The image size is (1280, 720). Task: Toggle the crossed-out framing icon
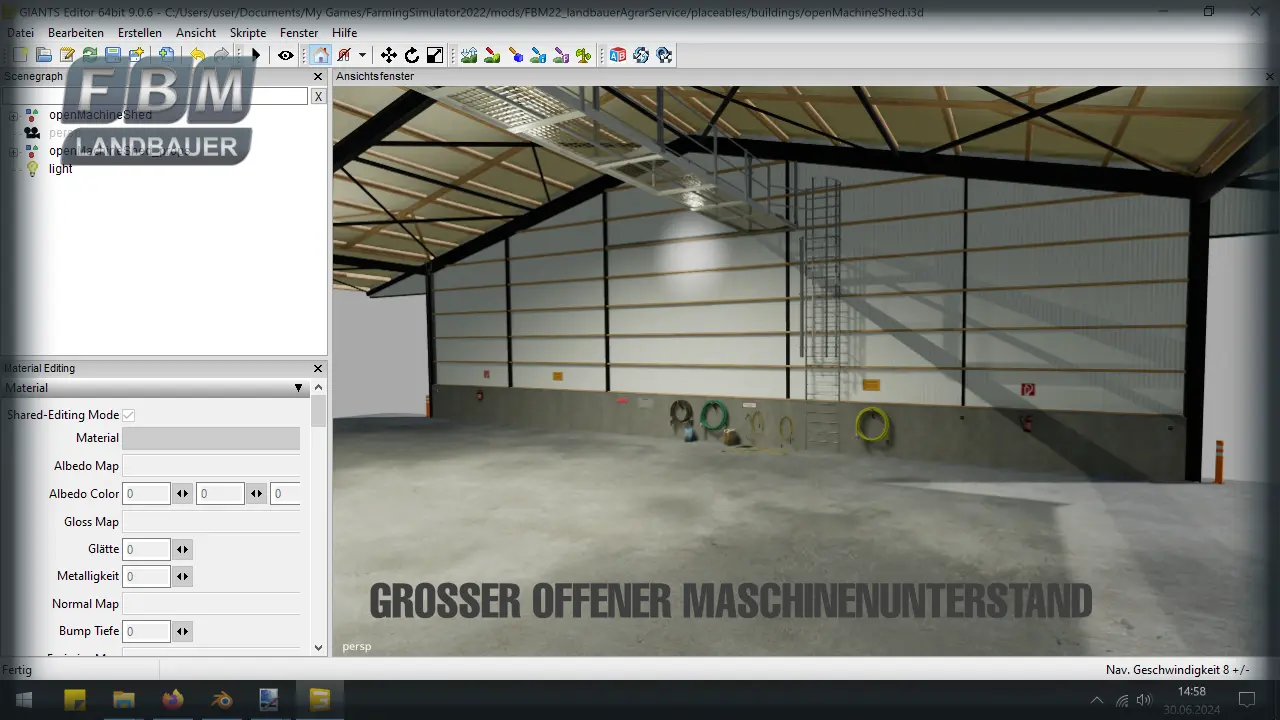pyautogui.click(x=344, y=55)
